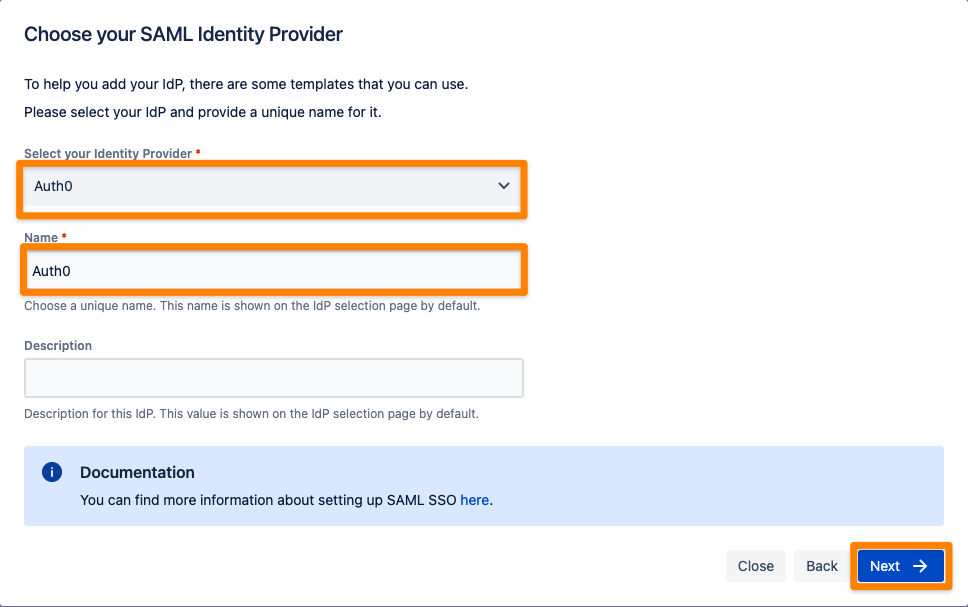This screenshot has height=607, width=968.
Task: Click the Close button
Action: pos(756,566)
